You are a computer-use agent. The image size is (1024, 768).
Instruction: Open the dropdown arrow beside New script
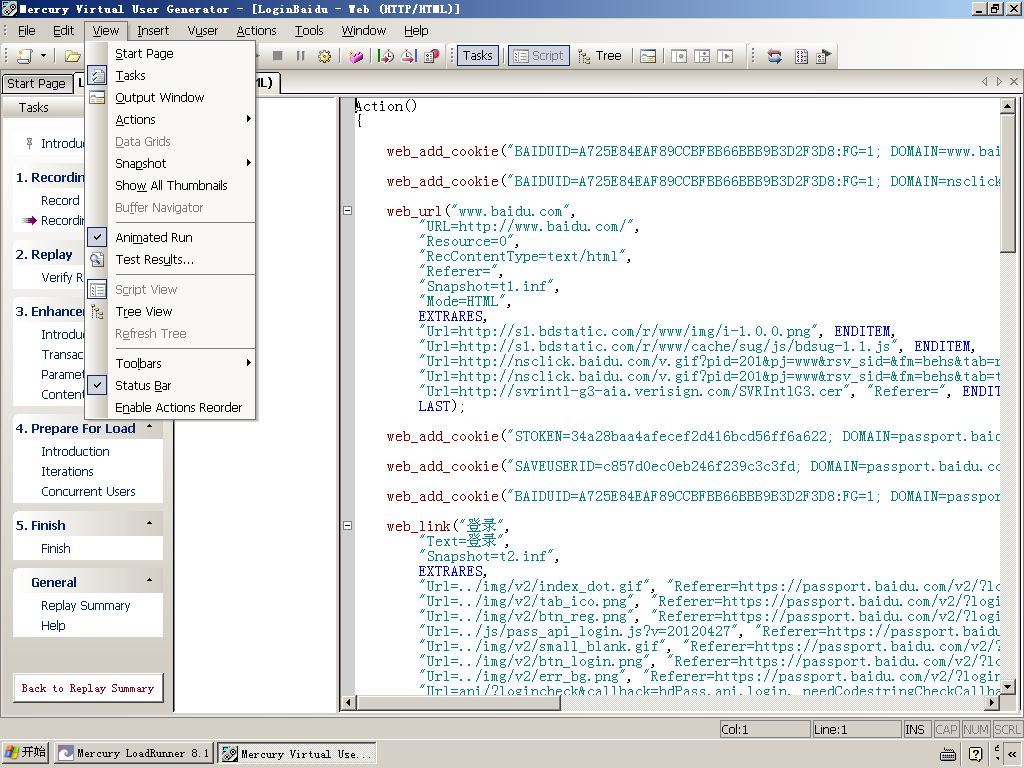click(43, 56)
